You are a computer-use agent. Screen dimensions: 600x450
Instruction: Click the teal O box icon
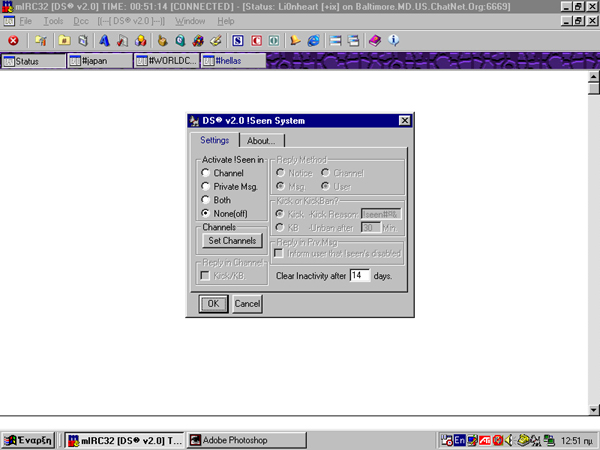(x=274, y=40)
